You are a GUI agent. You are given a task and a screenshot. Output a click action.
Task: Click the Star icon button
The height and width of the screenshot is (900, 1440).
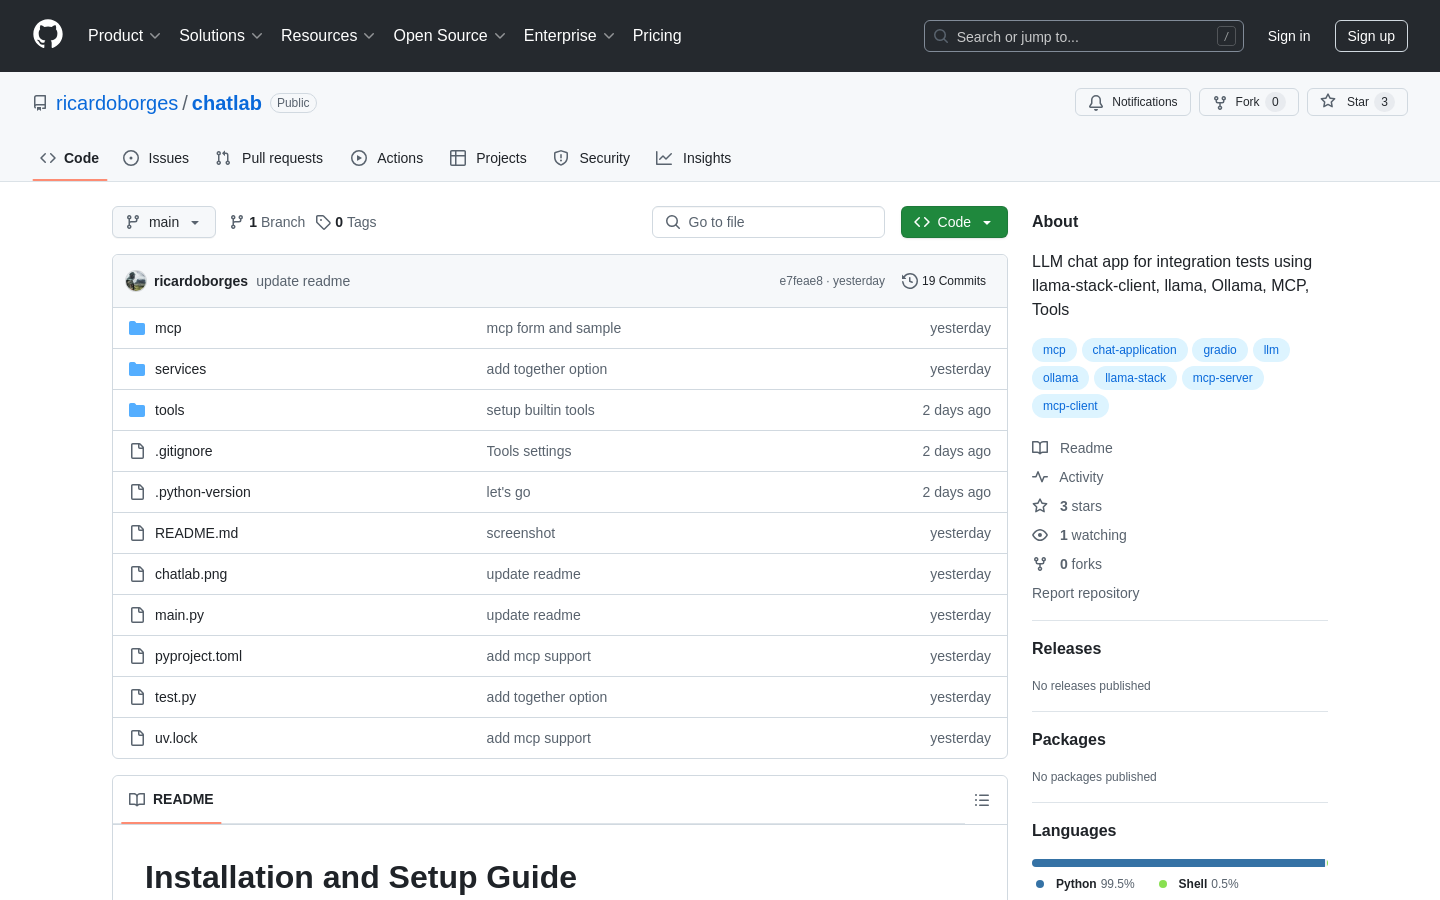pyautogui.click(x=1328, y=101)
